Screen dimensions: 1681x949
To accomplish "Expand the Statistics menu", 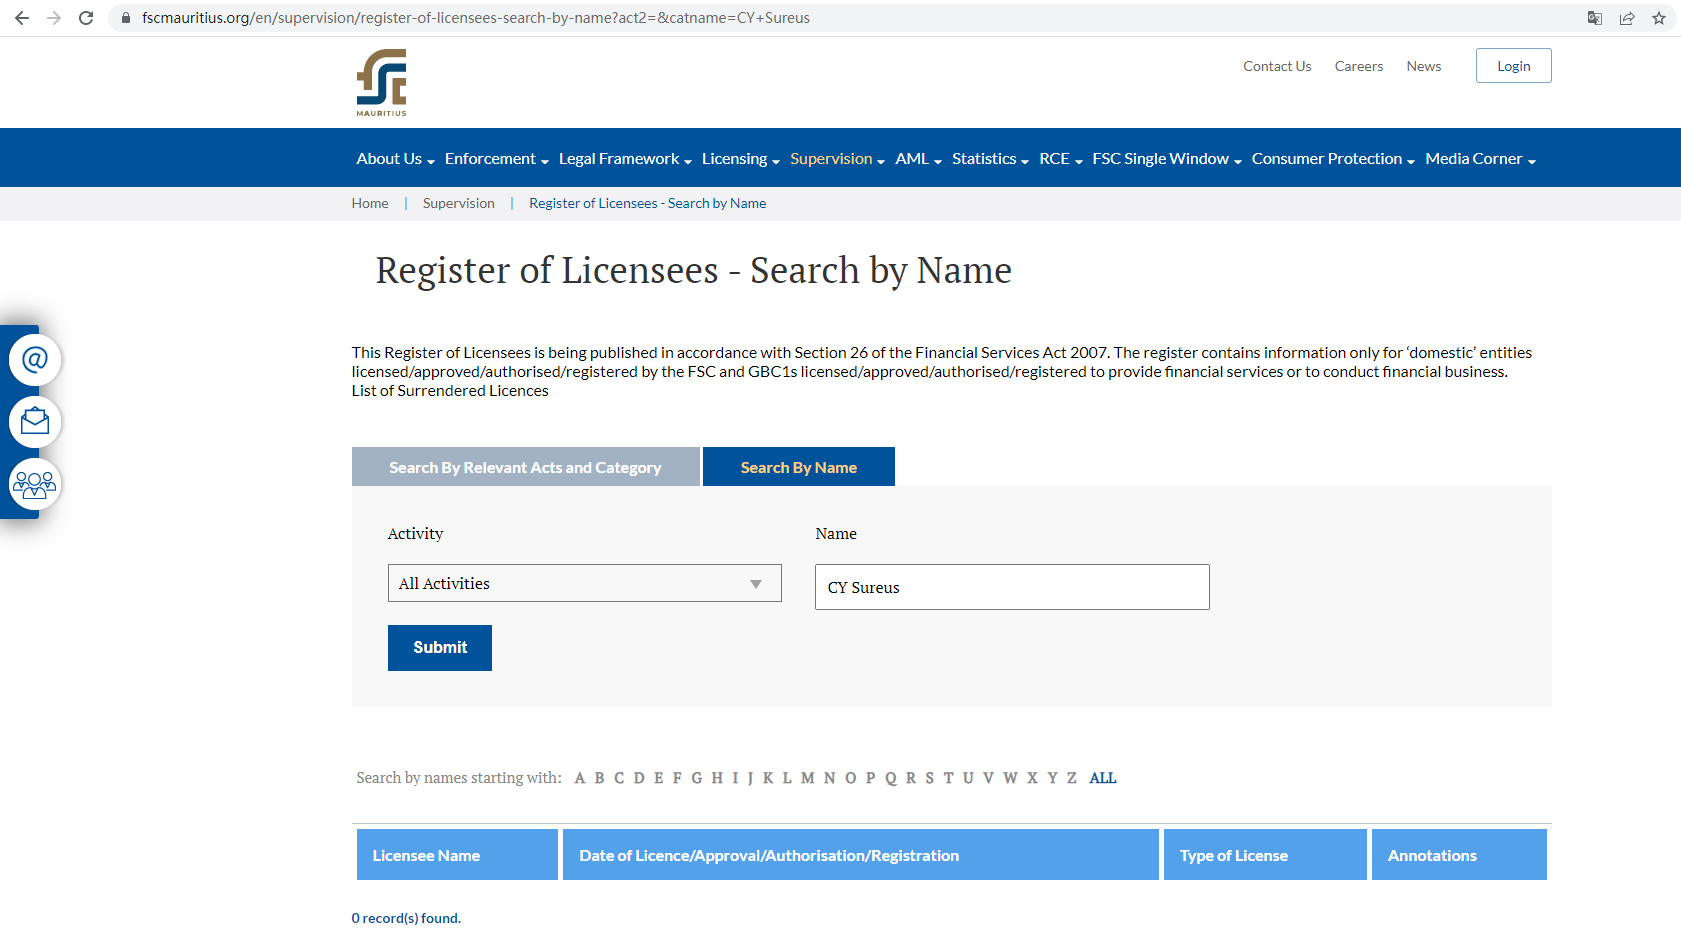I will point(991,159).
